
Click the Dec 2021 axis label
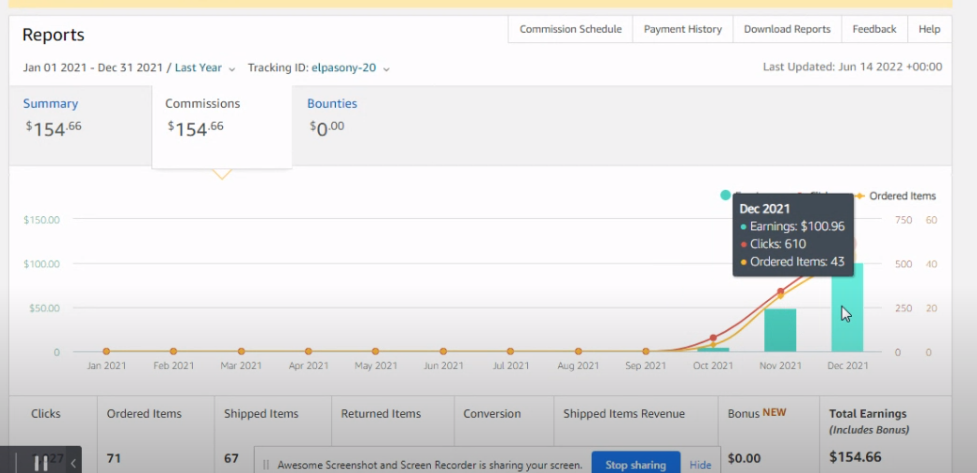(x=847, y=366)
